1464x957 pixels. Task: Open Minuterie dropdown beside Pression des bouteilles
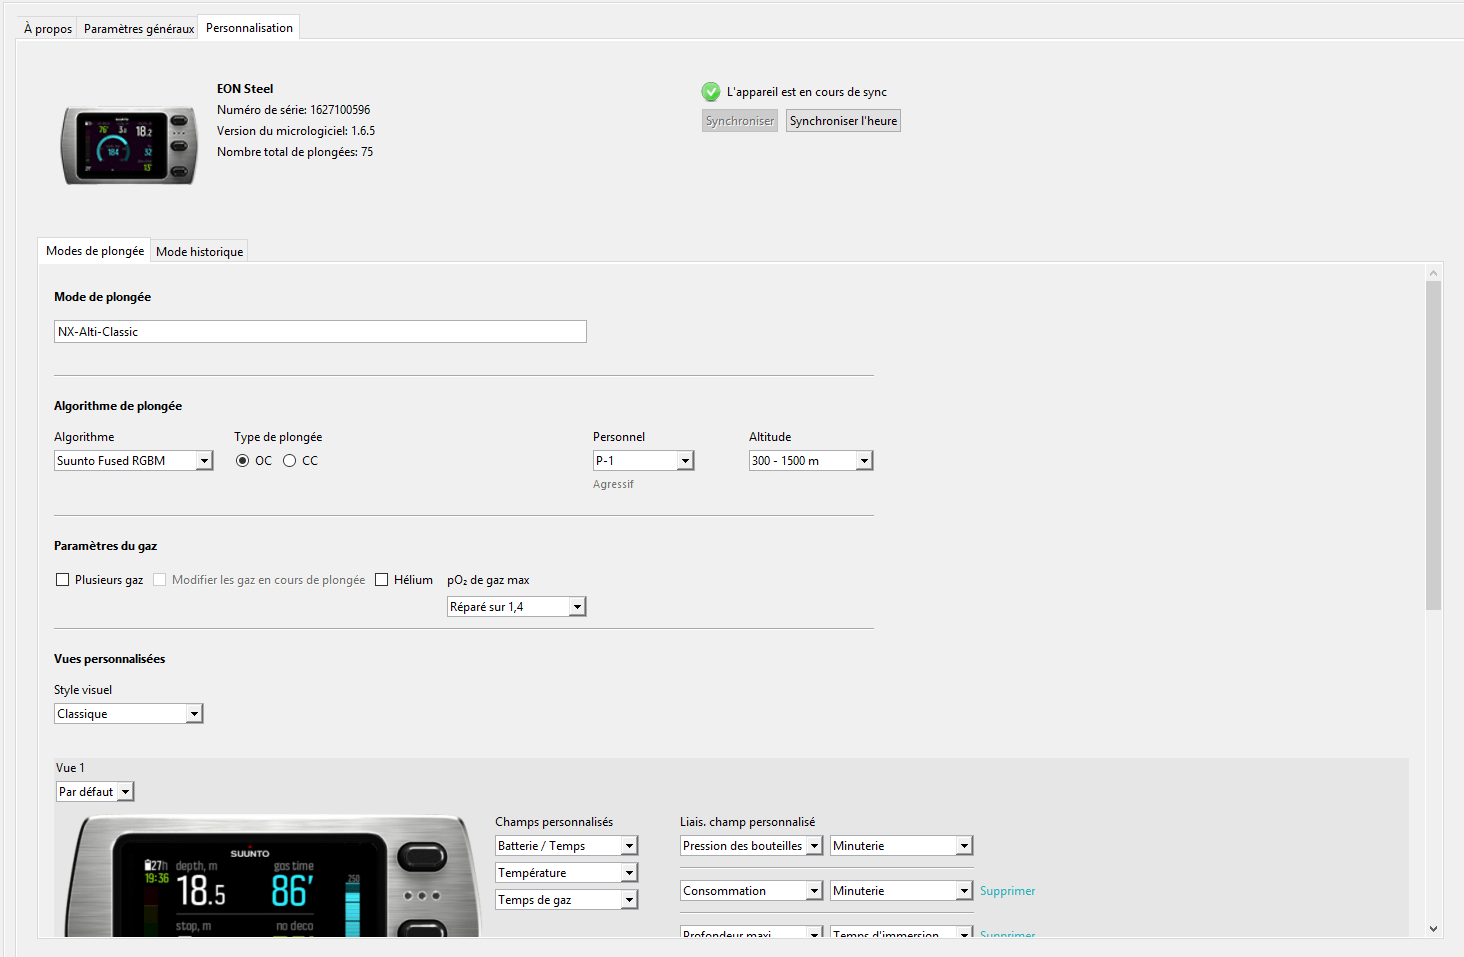tap(902, 846)
